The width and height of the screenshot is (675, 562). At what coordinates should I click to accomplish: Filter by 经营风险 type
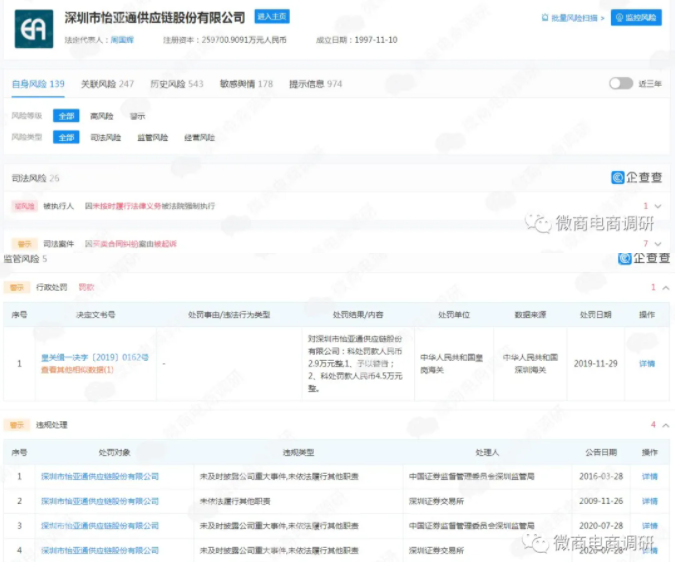pyautogui.click(x=199, y=138)
